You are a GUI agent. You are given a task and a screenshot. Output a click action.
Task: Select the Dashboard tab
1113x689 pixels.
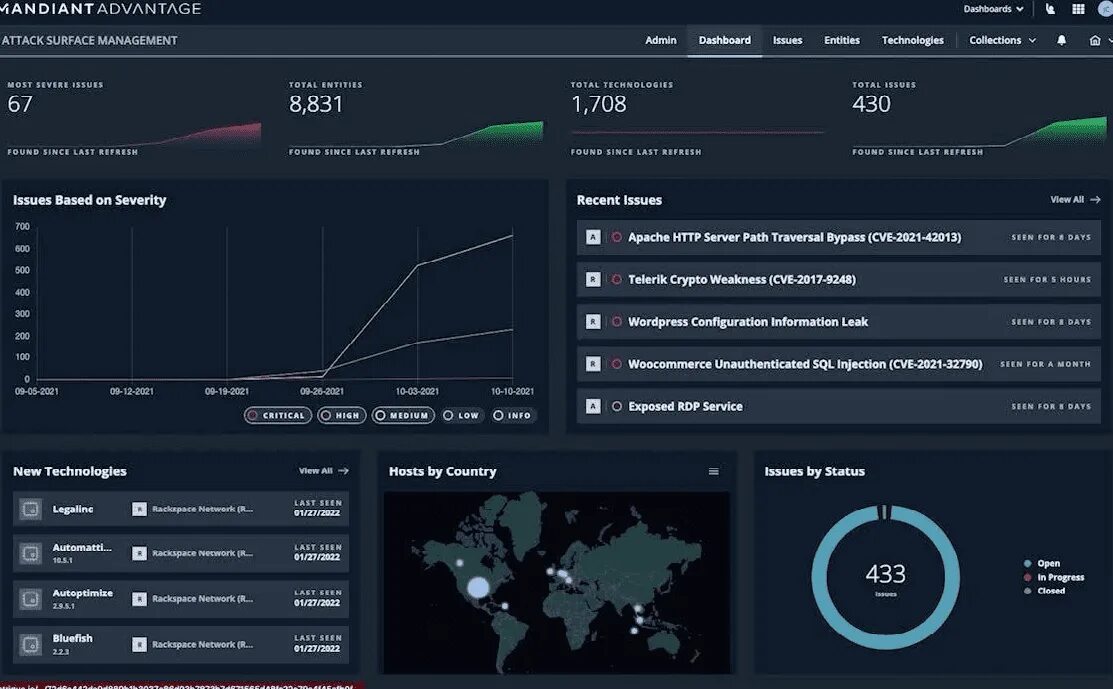[725, 40]
